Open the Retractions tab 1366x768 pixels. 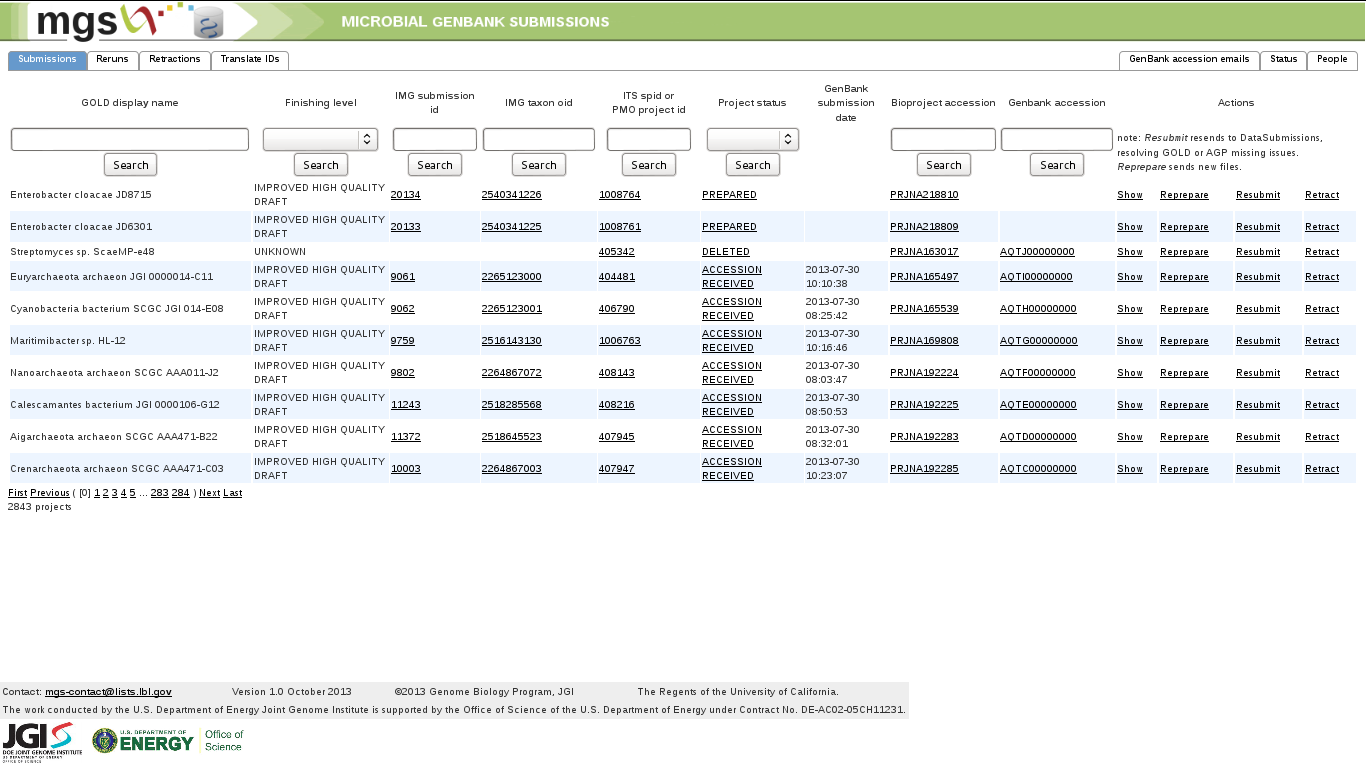coord(175,60)
